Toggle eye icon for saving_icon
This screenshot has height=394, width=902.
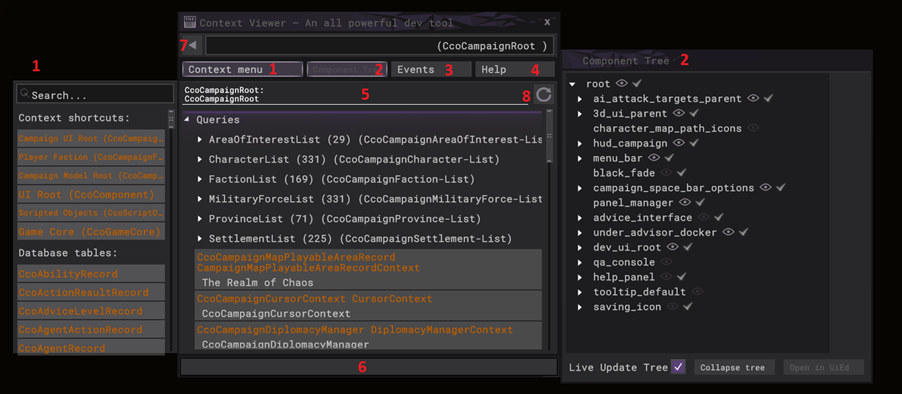coord(672,307)
